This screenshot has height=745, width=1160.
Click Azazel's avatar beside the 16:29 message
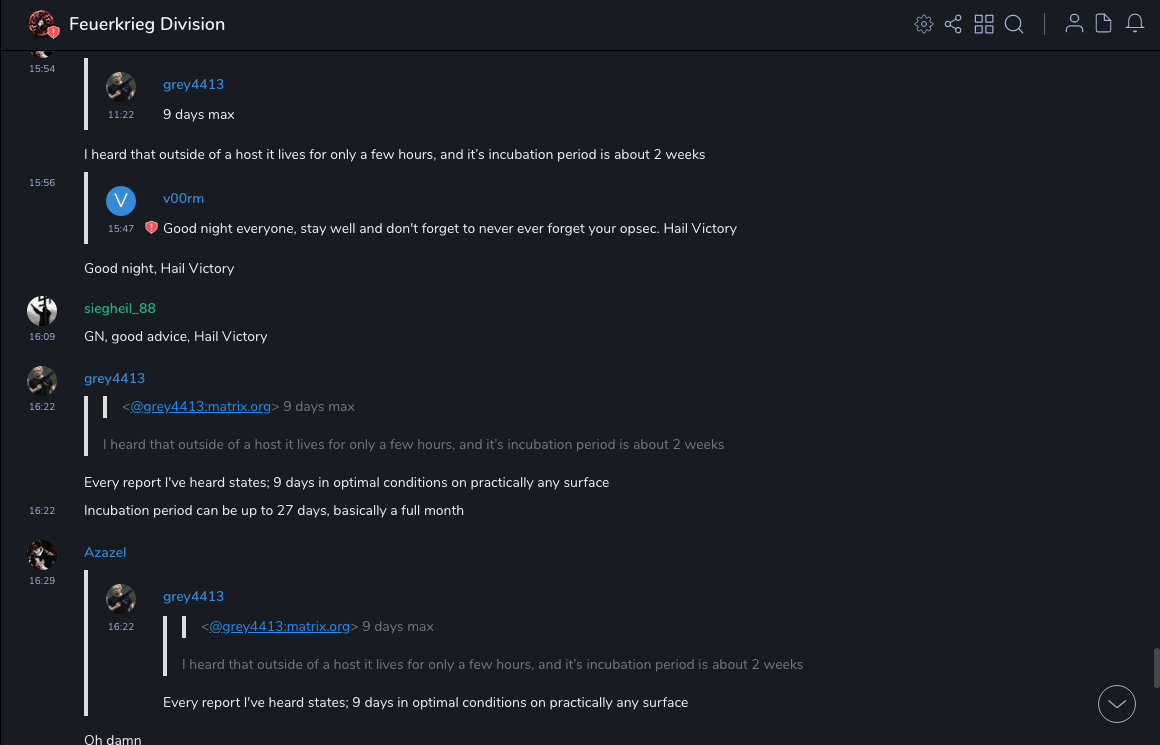coord(42,555)
